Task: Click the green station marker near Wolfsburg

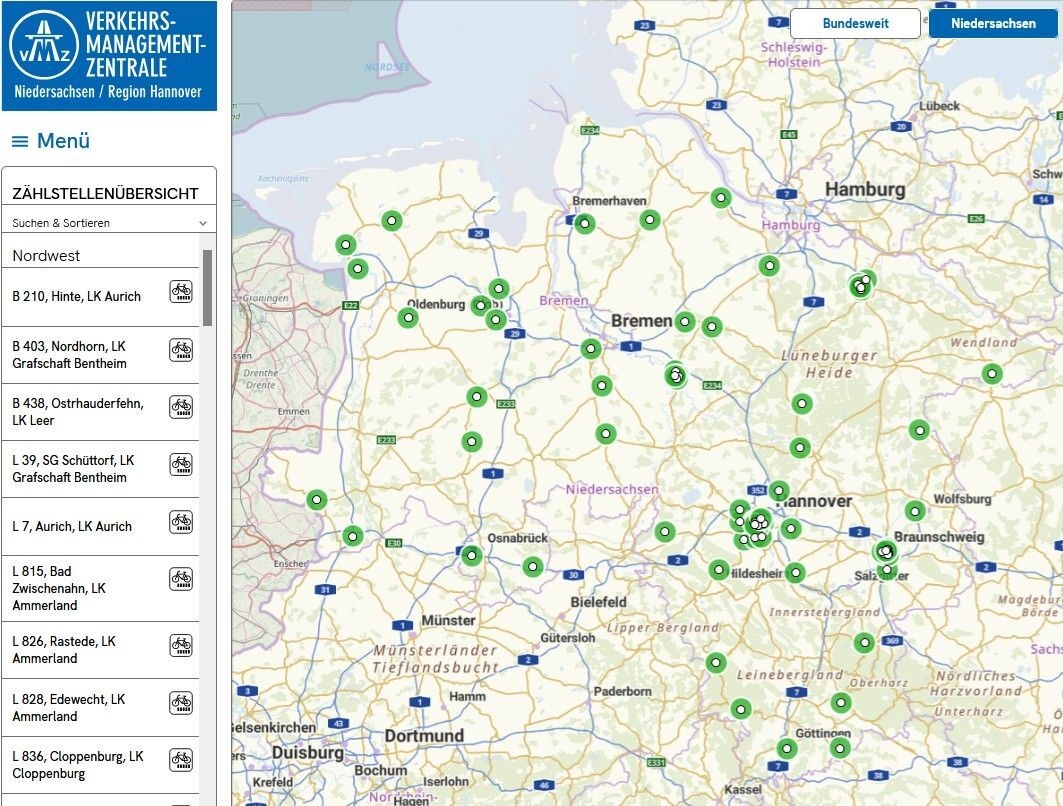Action: [x=914, y=511]
